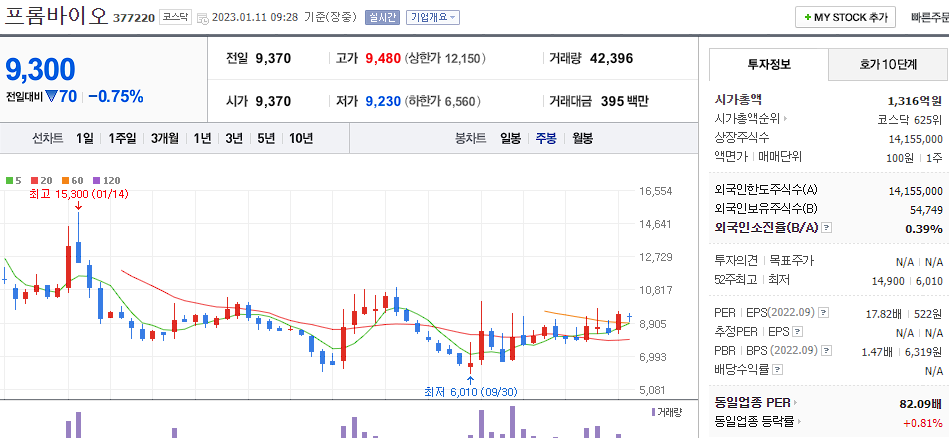Screen dimensions: 949x438
Task: Click the MY STOCK 추가 button
Action: tap(845, 18)
